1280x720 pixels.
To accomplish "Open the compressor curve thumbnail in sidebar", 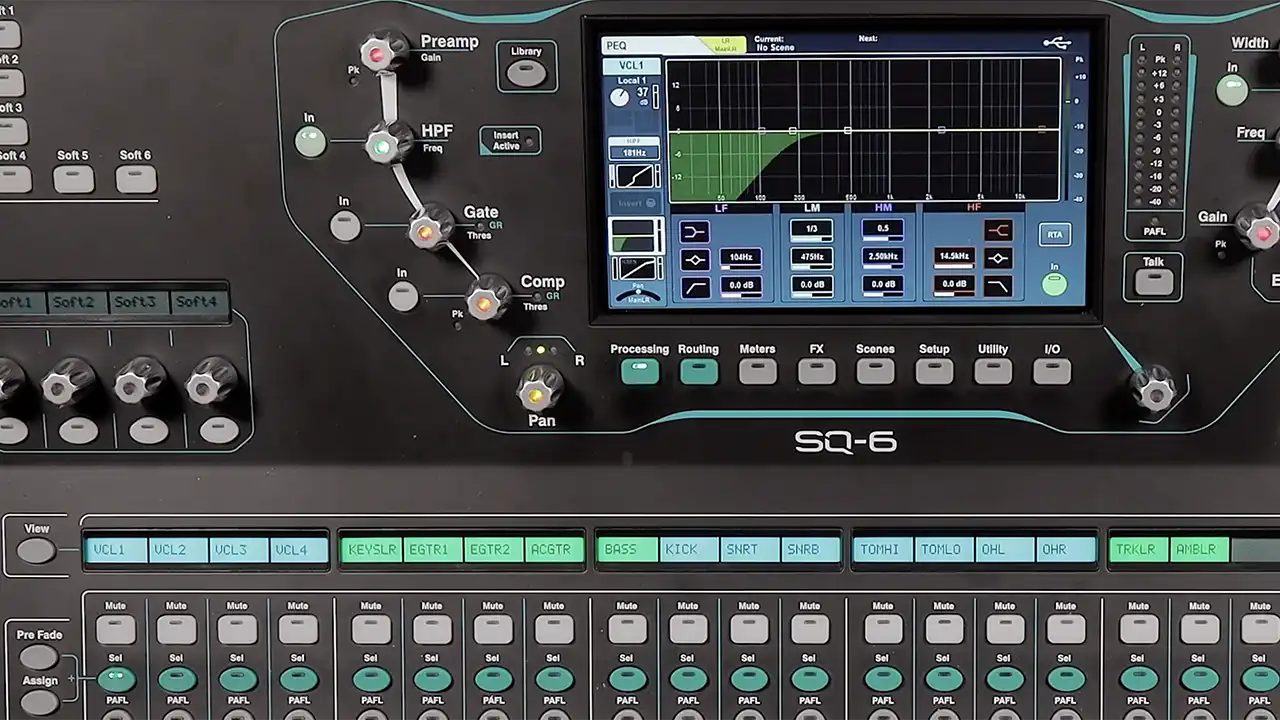I will pos(635,268).
